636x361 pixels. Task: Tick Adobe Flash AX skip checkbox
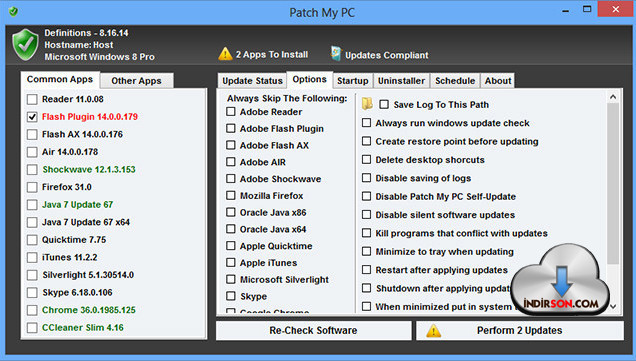[231, 145]
